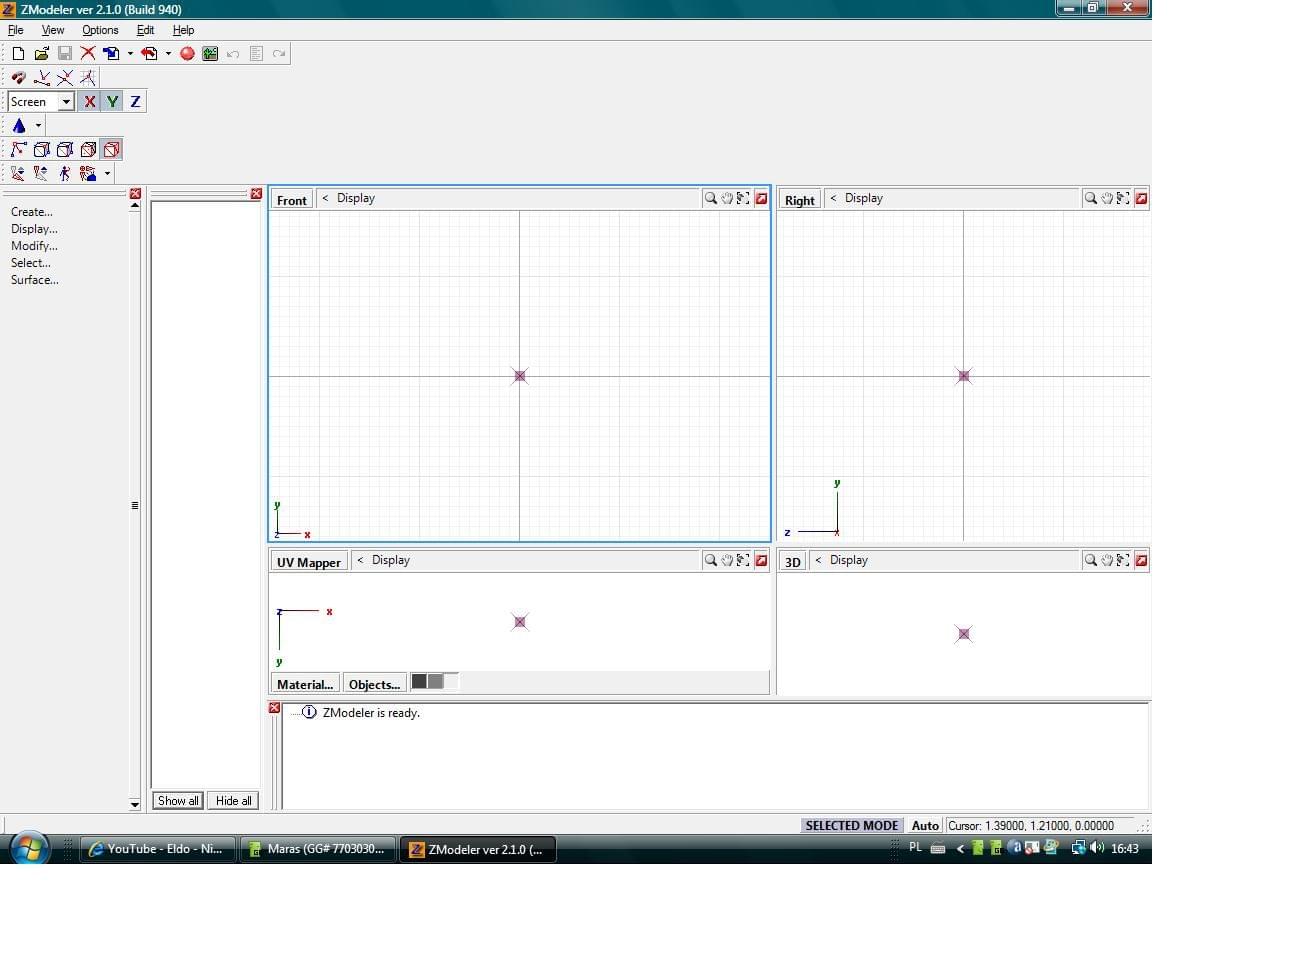
Task: Open the View menu
Action: click(53, 30)
